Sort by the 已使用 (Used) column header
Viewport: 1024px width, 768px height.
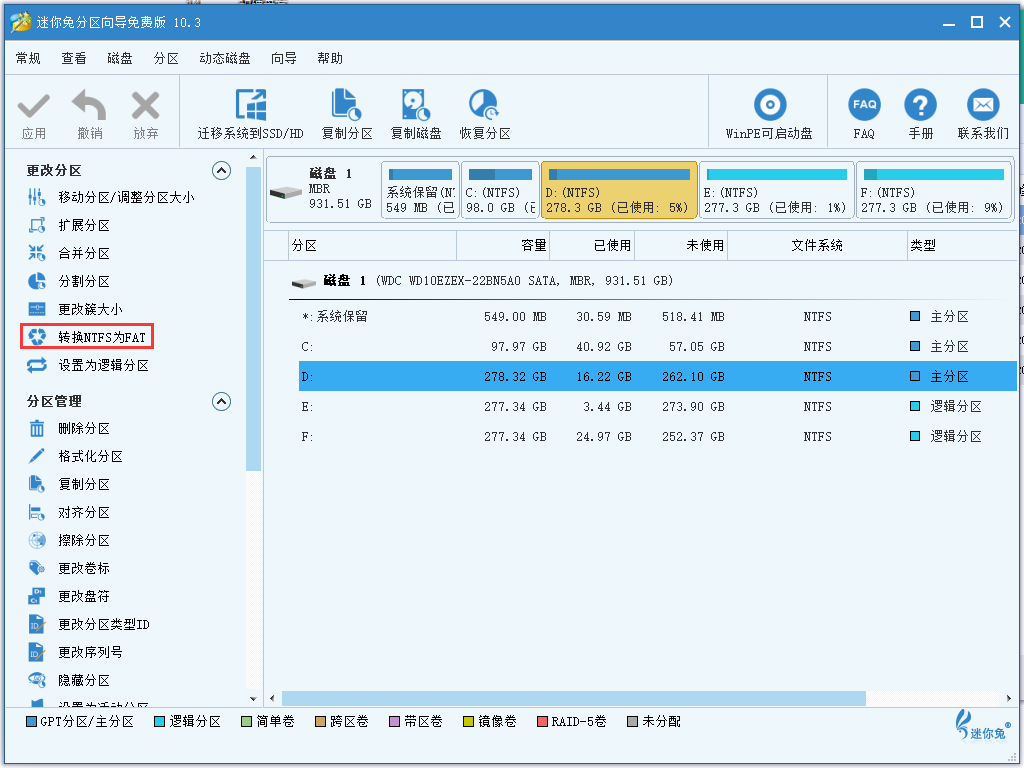[x=592, y=246]
